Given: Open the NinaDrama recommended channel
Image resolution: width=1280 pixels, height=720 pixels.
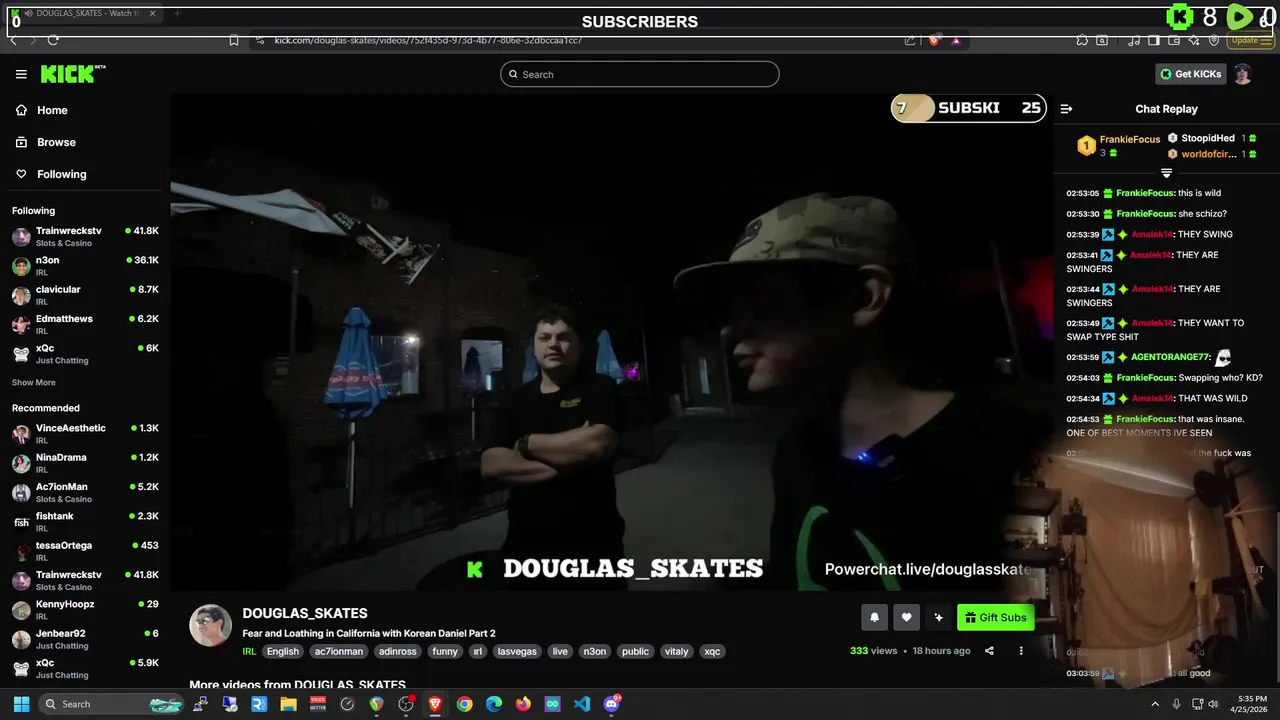Looking at the screenshot, I should pyautogui.click(x=85, y=463).
